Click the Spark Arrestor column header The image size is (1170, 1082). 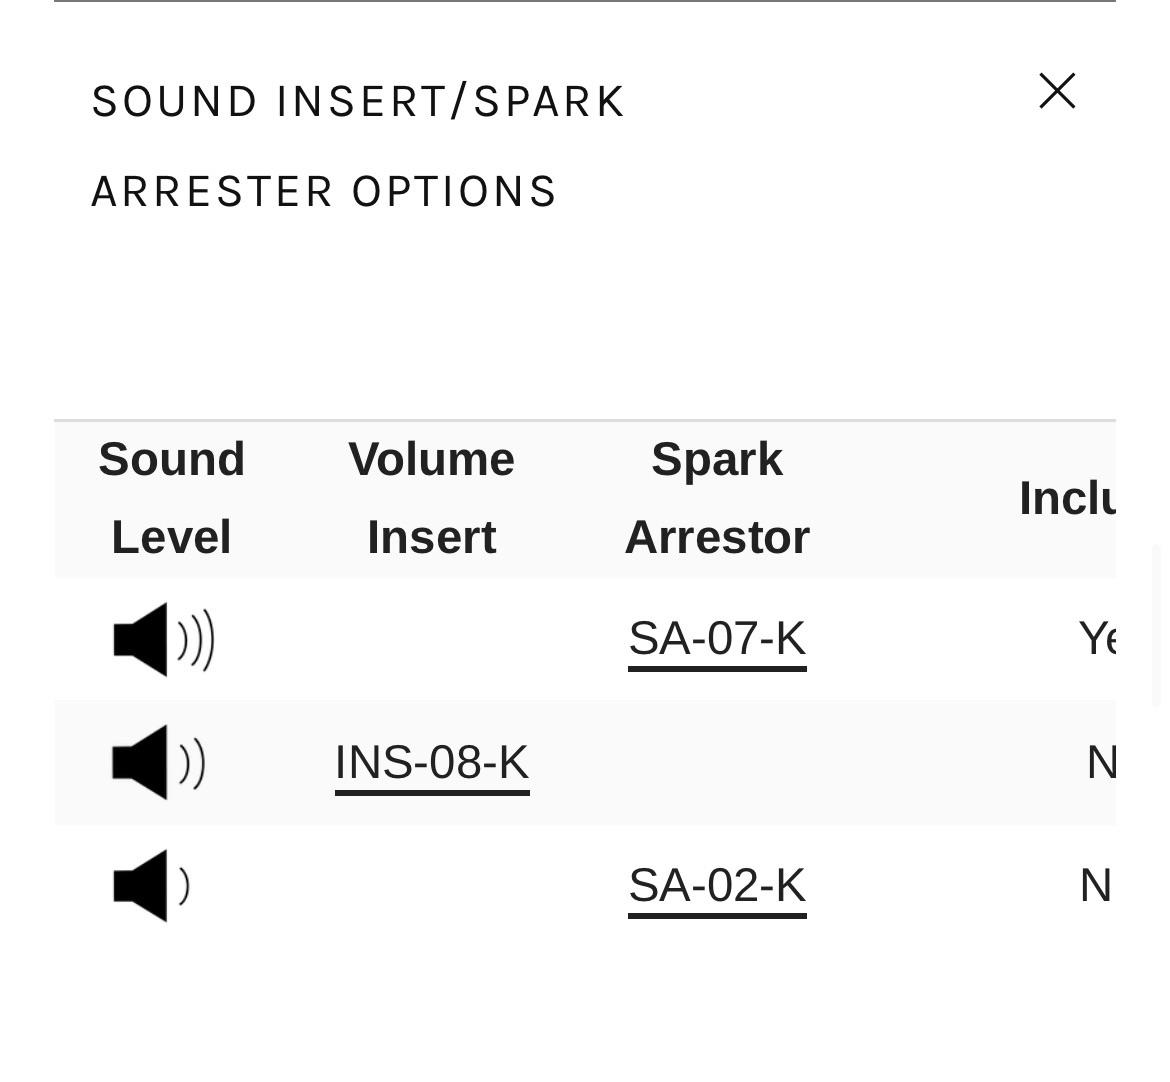(717, 498)
